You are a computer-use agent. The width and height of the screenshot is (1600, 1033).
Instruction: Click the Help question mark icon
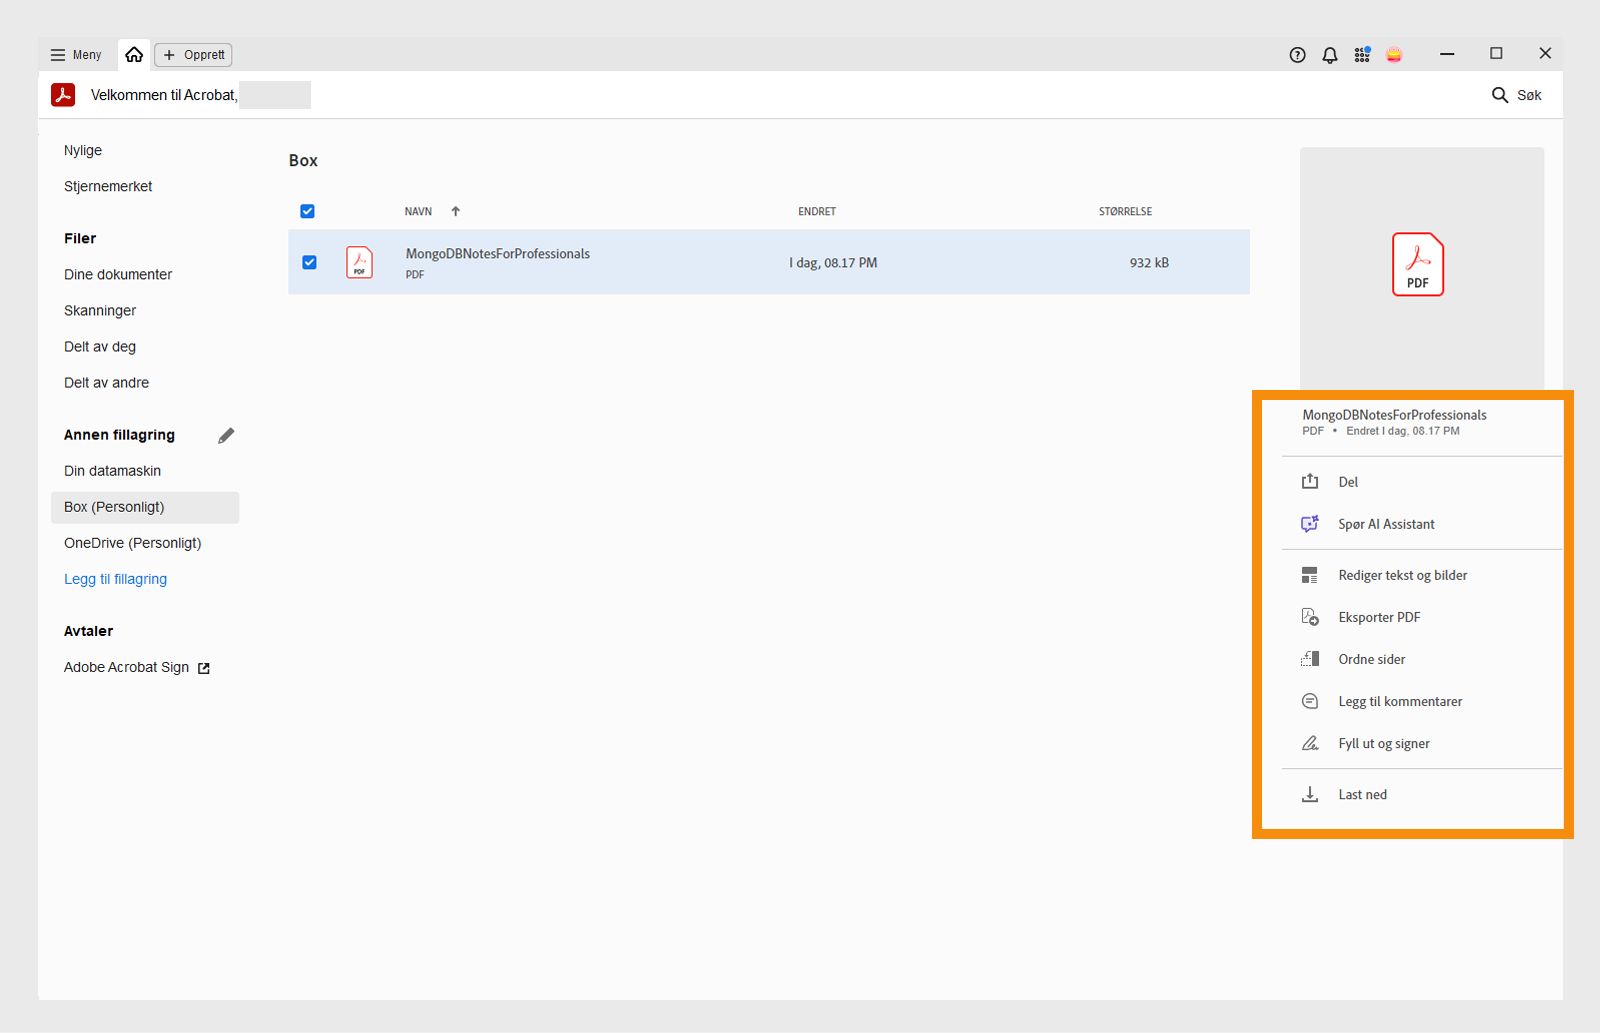click(1297, 55)
